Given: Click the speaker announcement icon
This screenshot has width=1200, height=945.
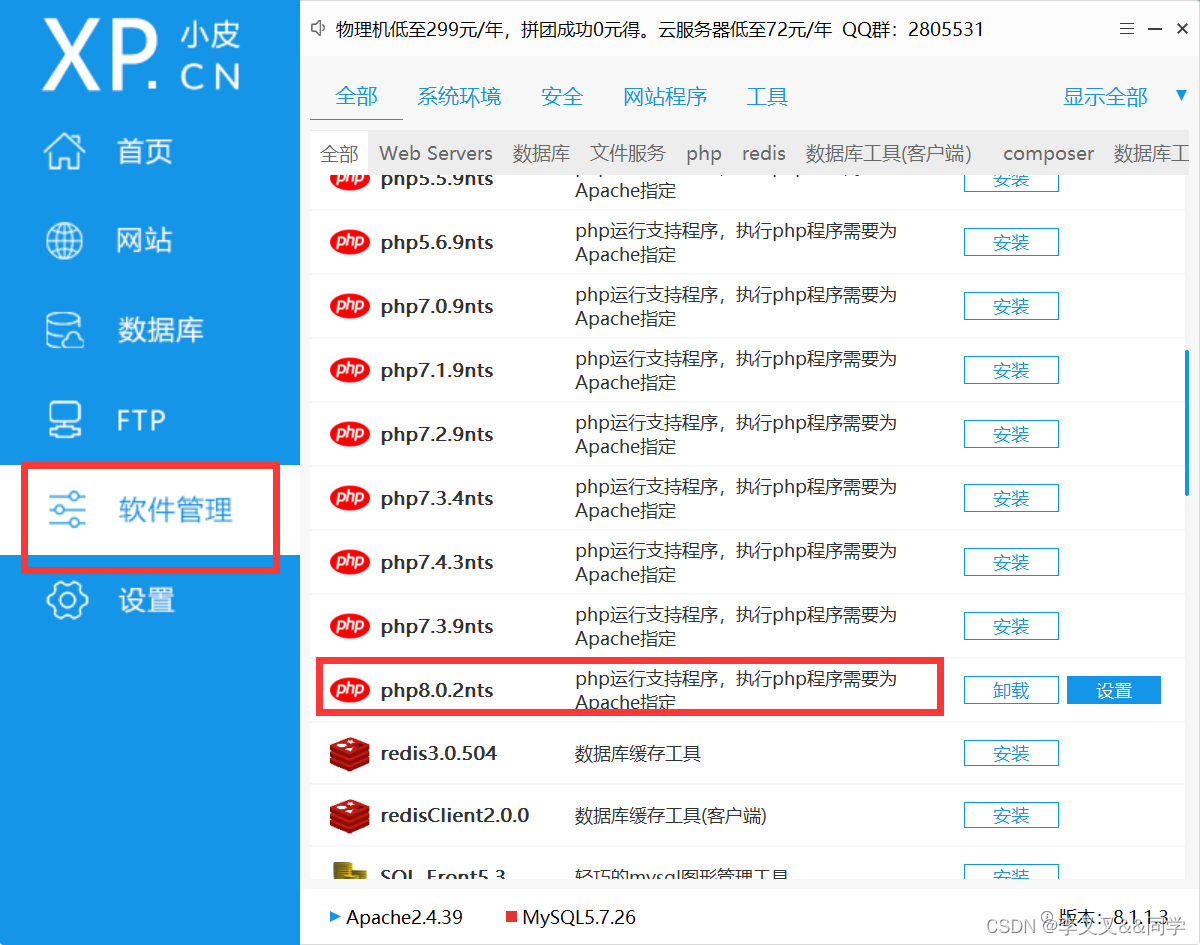Looking at the screenshot, I should [319, 29].
